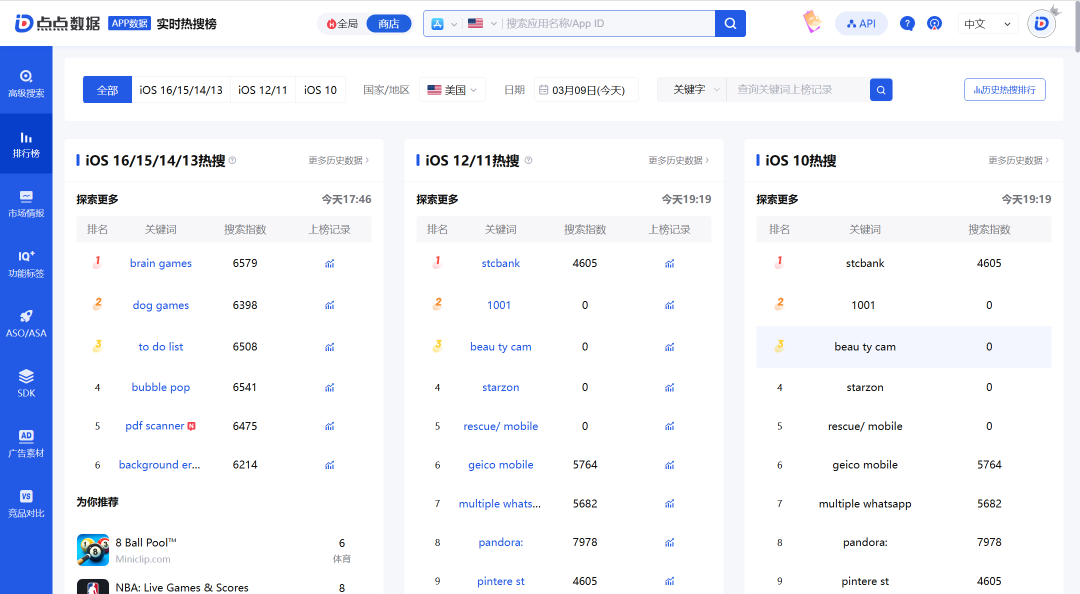View chart record for brain games
This screenshot has height=594, width=1080.
point(330,263)
